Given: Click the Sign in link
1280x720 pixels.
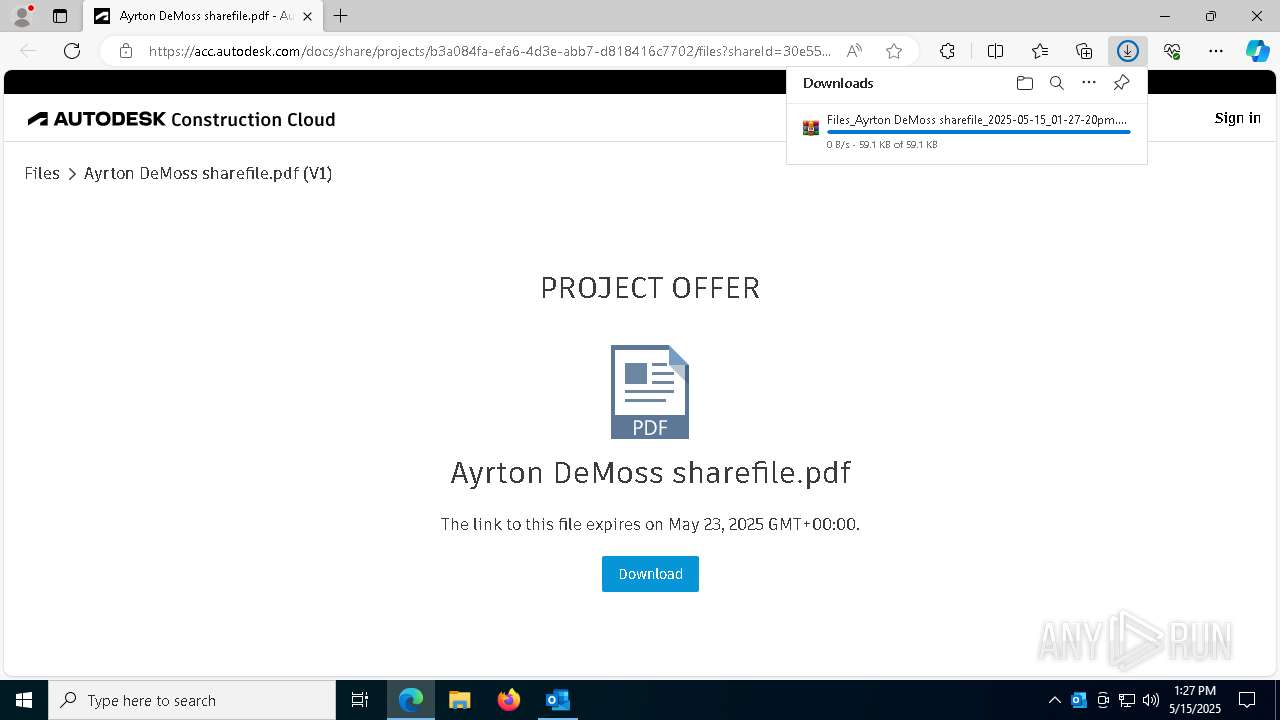Looking at the screenshot, I should point(1237,118).
